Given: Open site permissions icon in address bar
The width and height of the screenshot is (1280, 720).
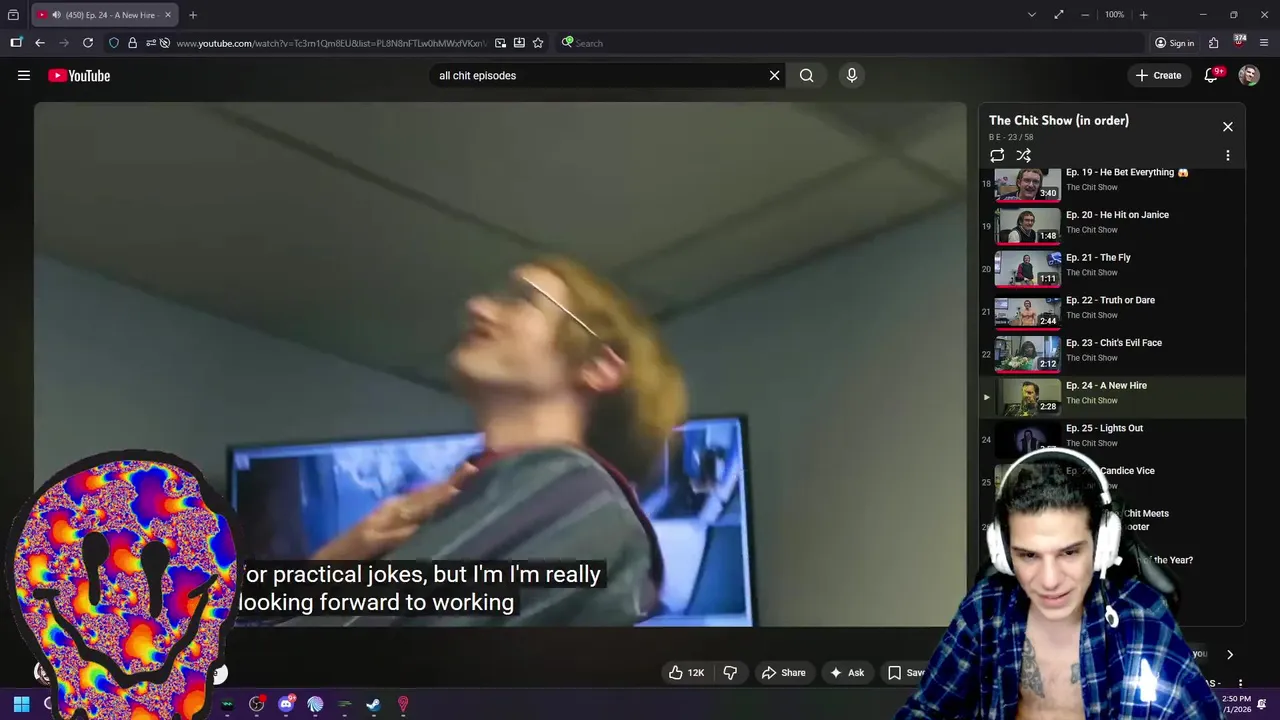Looking at the screenshot, I should click(x=151, y=43).
